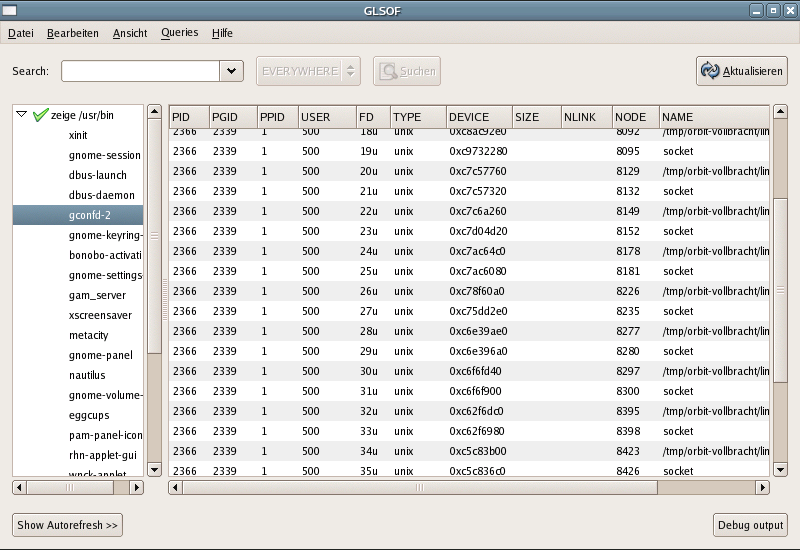Select rhn-applet-gui in the process tree
Screen dimensions: 800x550
103,455
